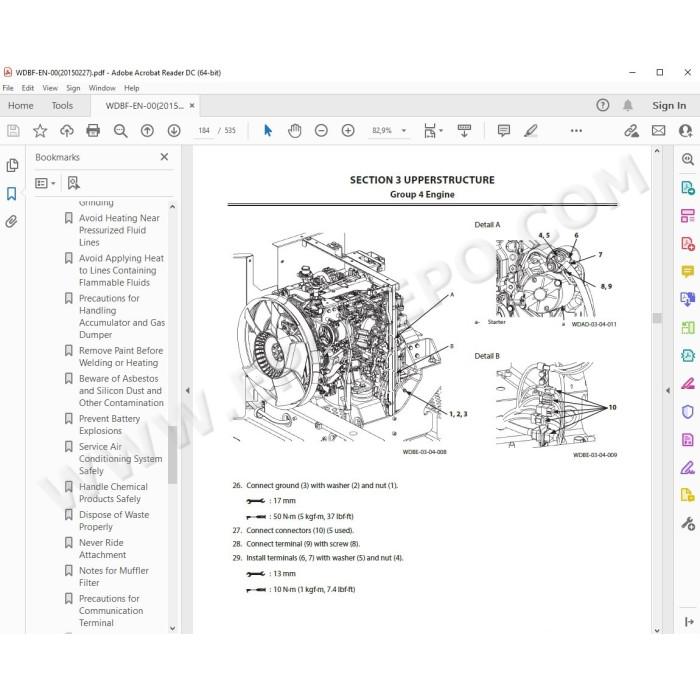Open the Sign menu
This screenshot has width=700, height=700.
coord(73,88)
